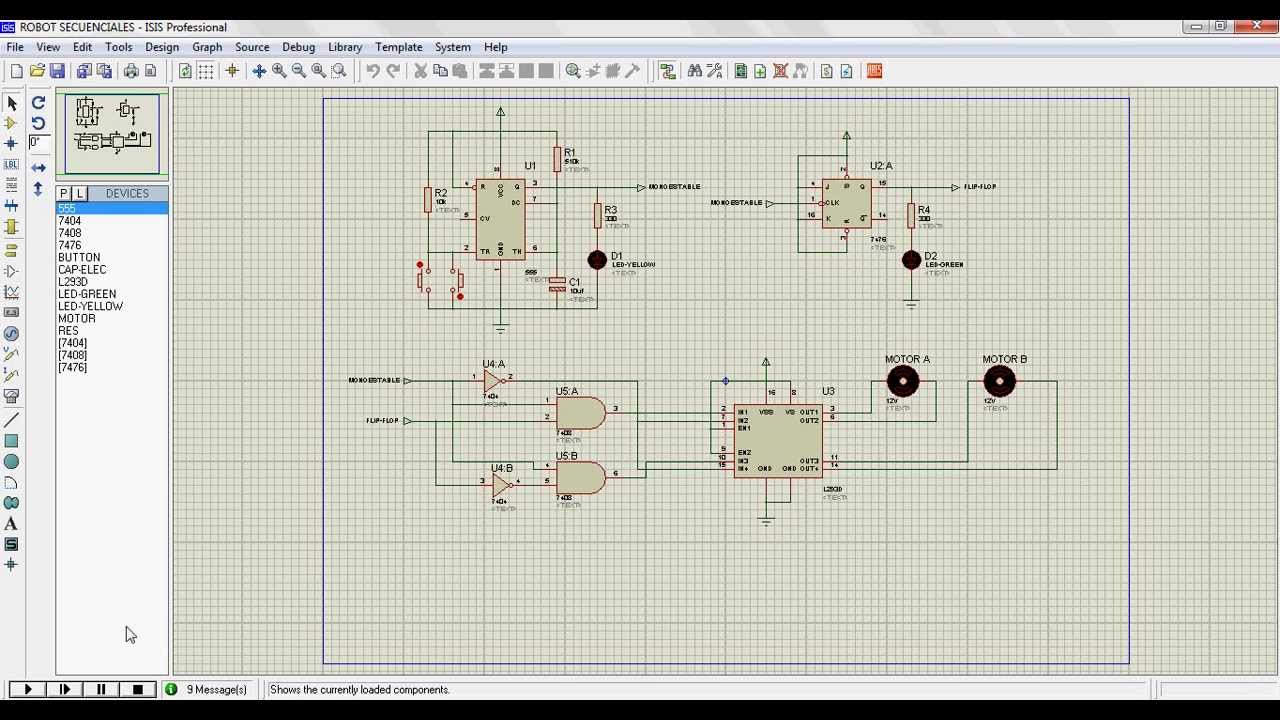
Task: Click the L library manager button
Action: (80, 193)
